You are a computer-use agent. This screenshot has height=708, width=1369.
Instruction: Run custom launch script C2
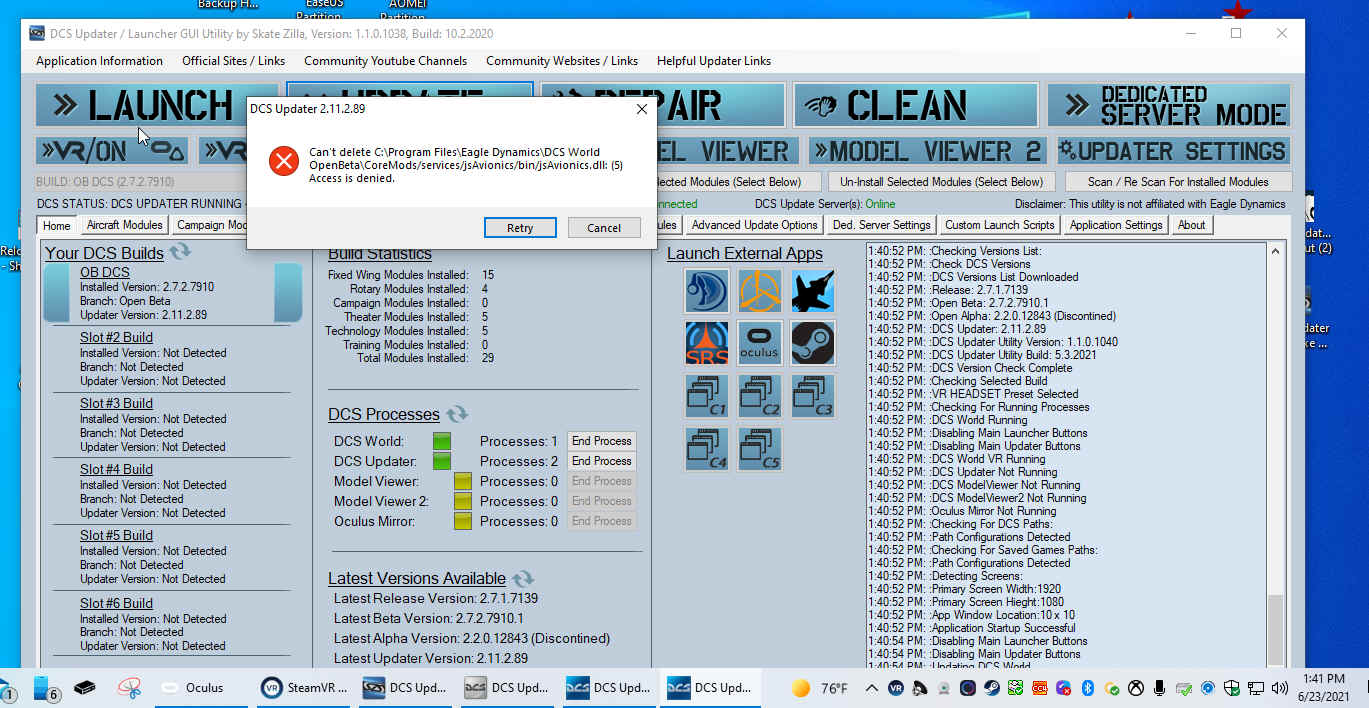760,396
